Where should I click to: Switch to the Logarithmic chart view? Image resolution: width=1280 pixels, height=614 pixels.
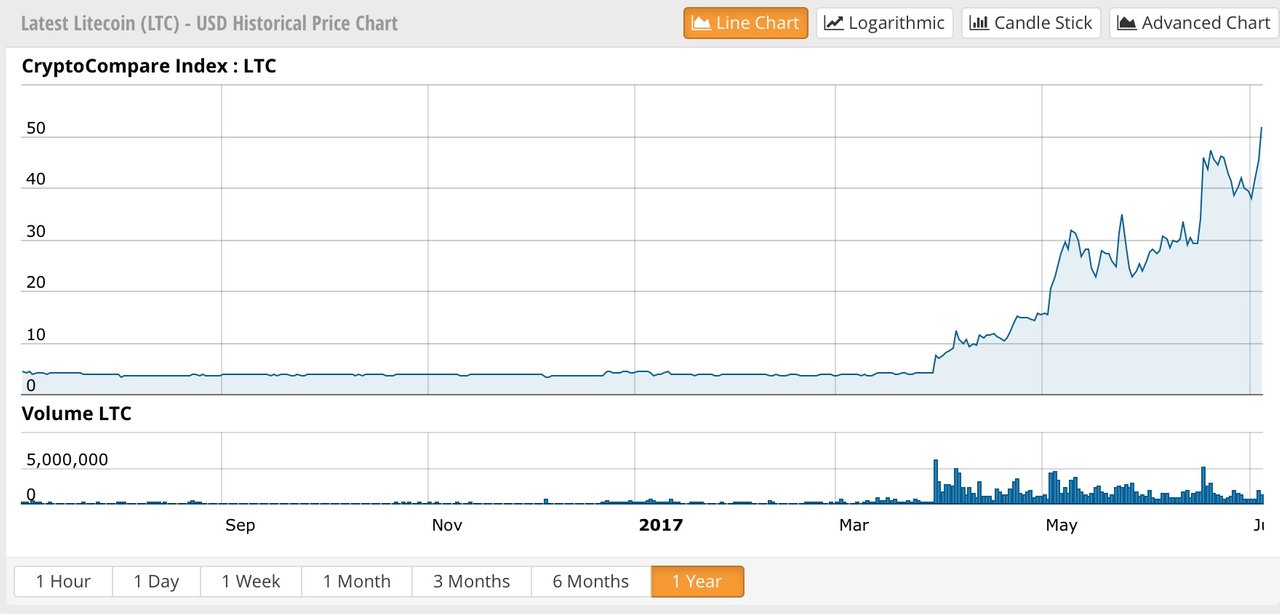885,23
